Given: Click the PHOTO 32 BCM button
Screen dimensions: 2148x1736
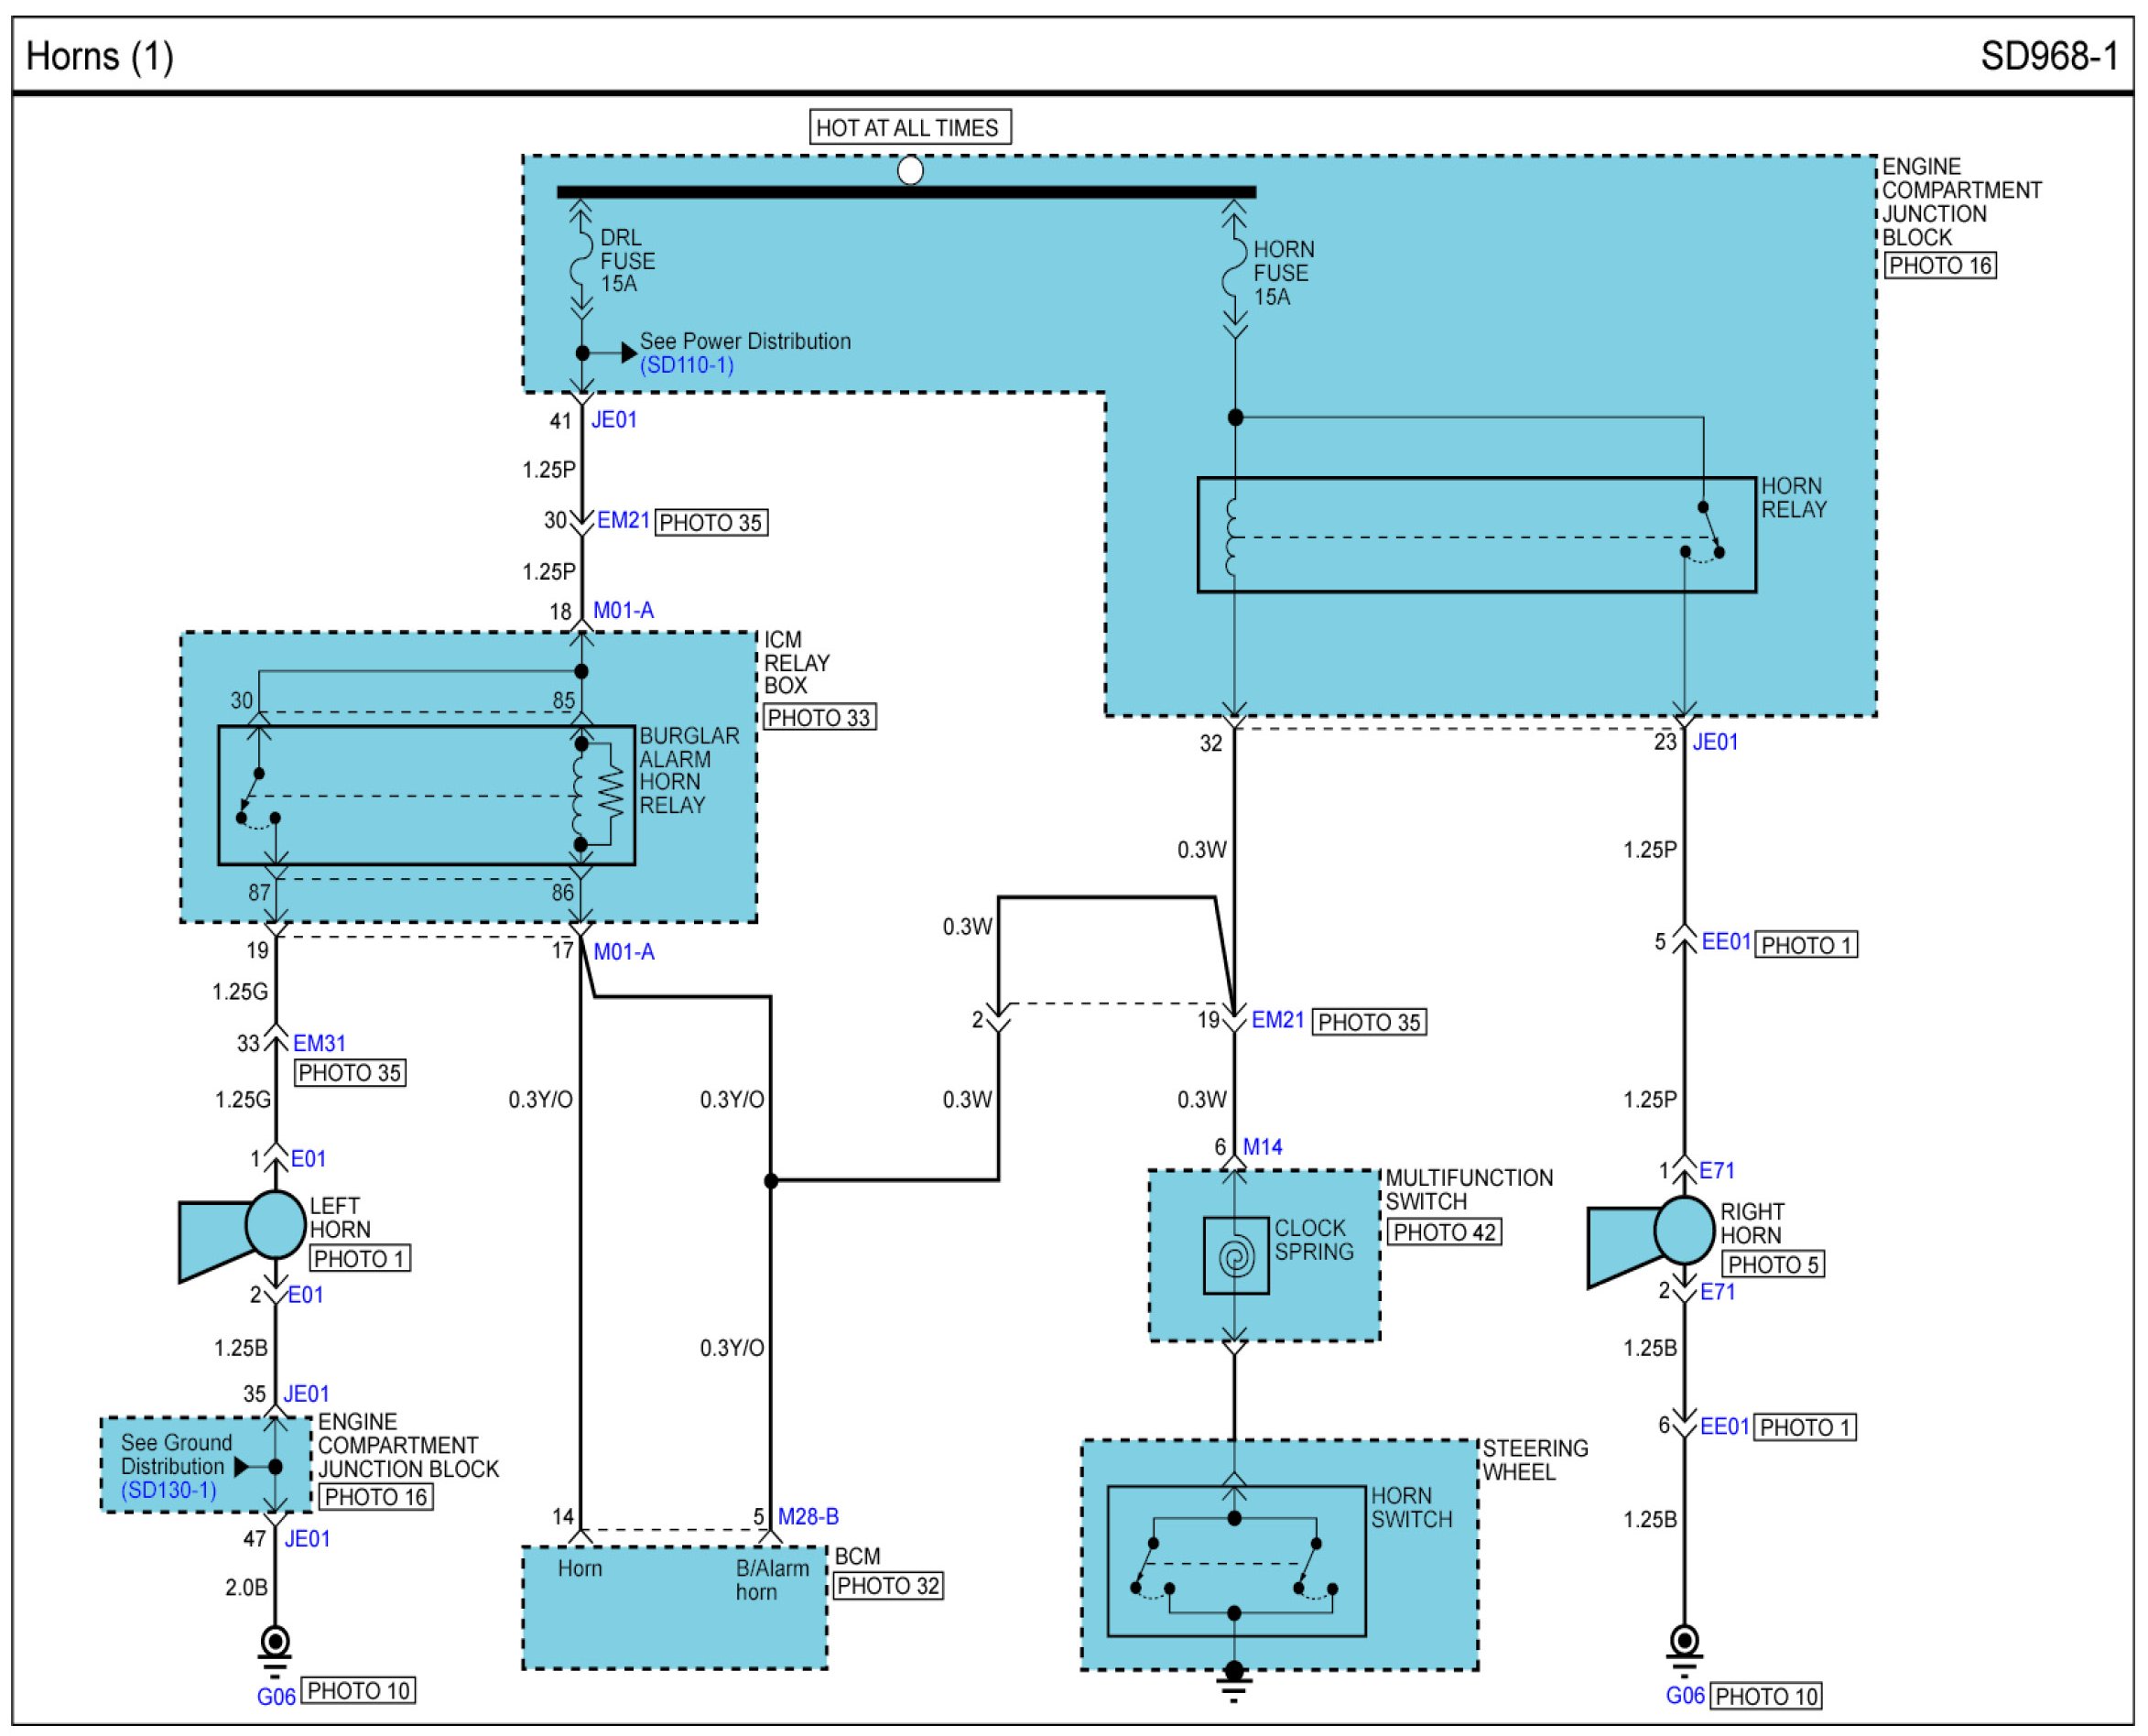Looking at the screenshot, I should click(x=887, y=1586).
